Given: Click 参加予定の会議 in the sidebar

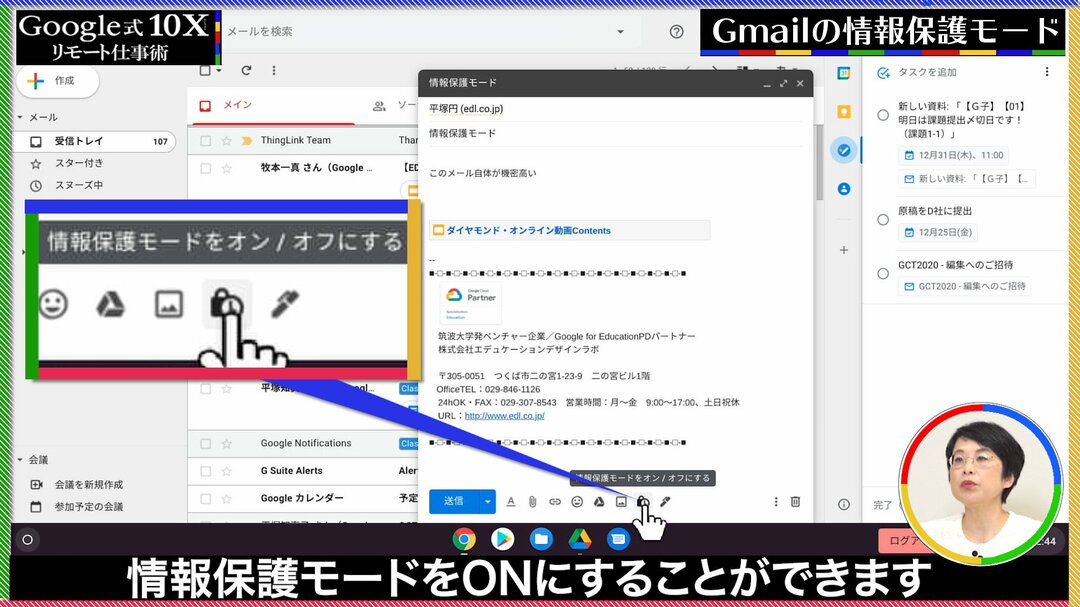Looking at the screenshot, I should click(x=89, y=506).
